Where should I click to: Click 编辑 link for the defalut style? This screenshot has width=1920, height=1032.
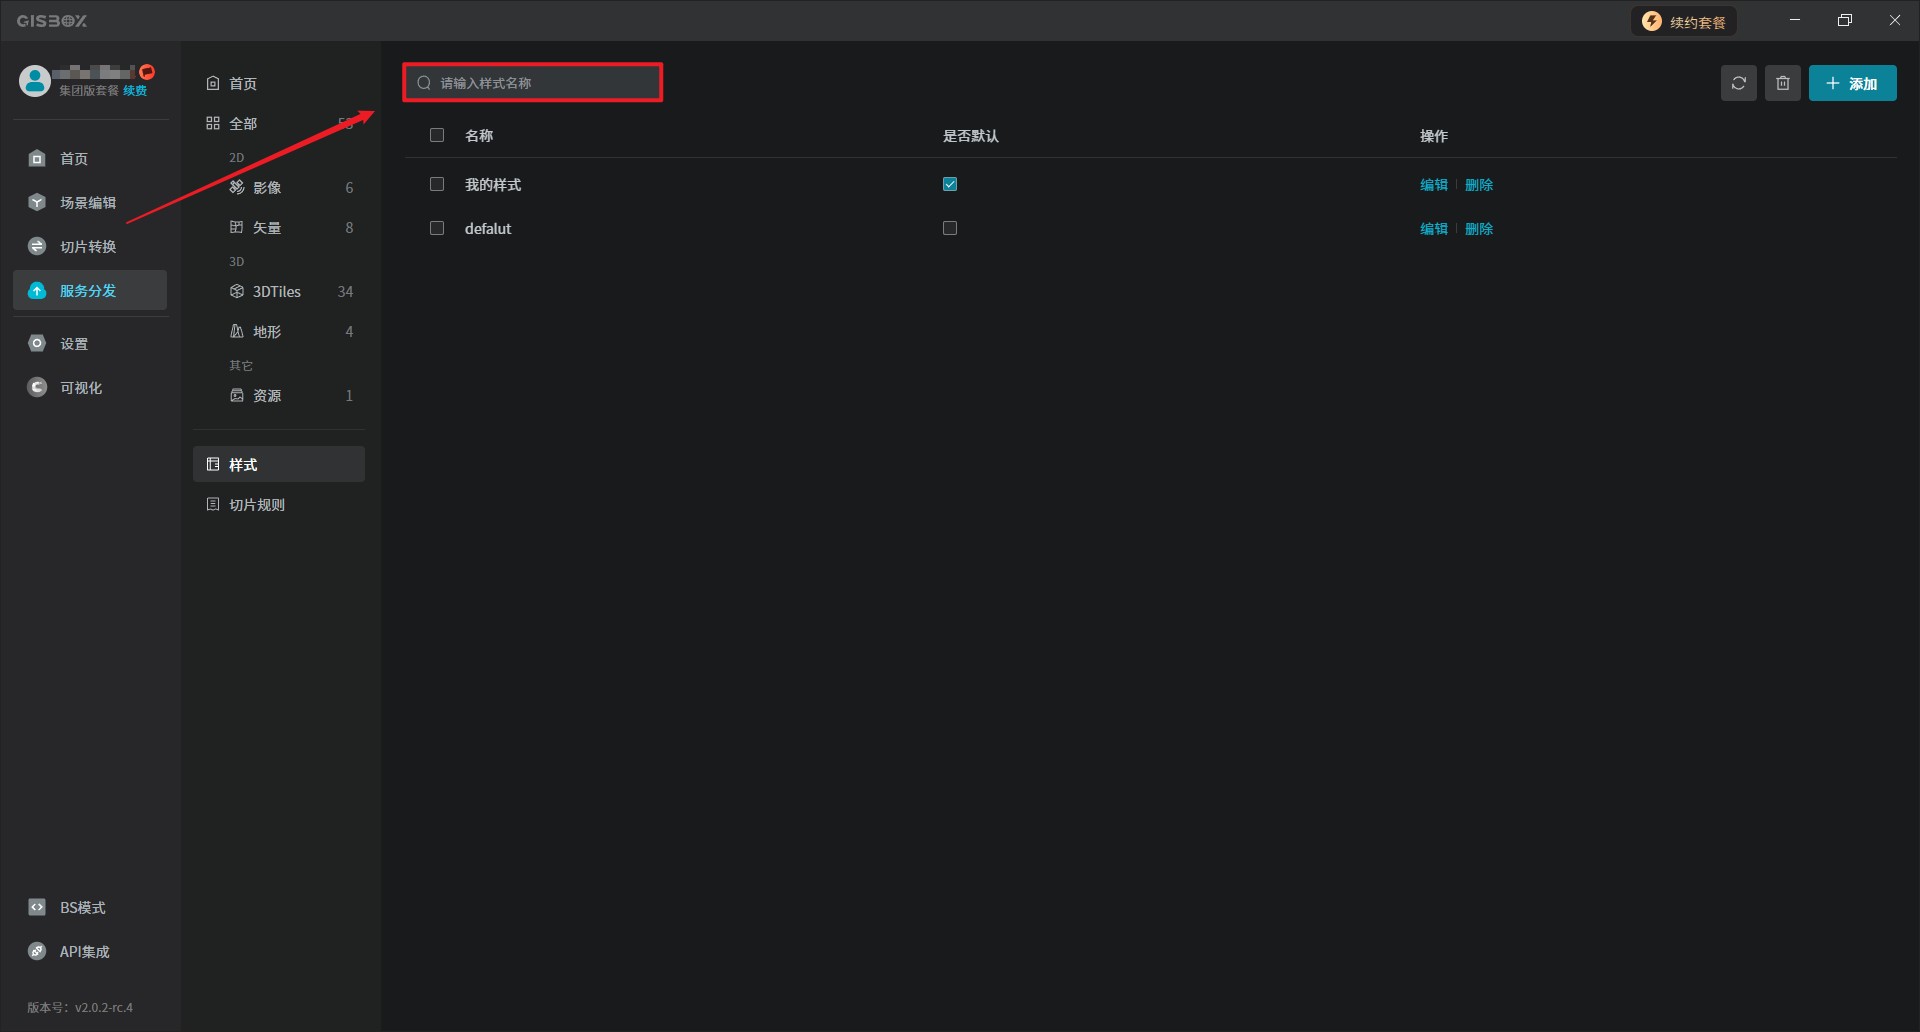coord(1433,229)
